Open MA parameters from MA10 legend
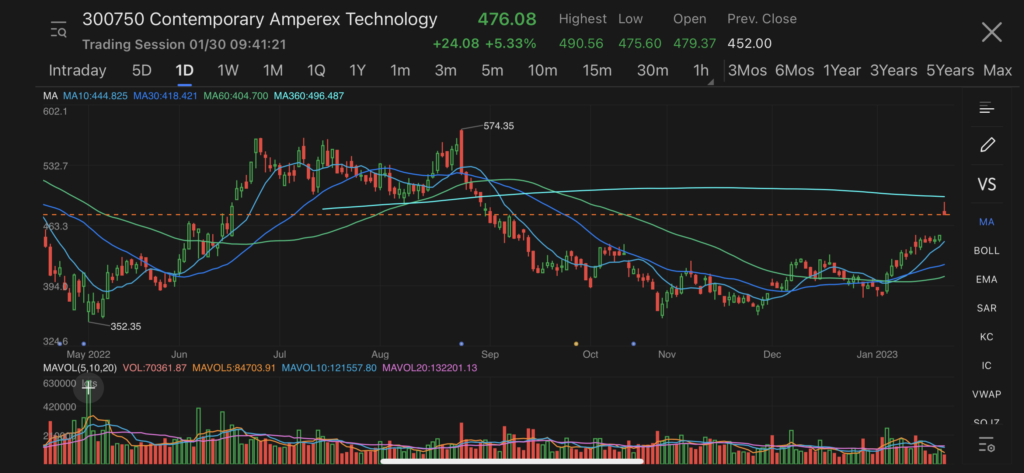 coord(95,96)
